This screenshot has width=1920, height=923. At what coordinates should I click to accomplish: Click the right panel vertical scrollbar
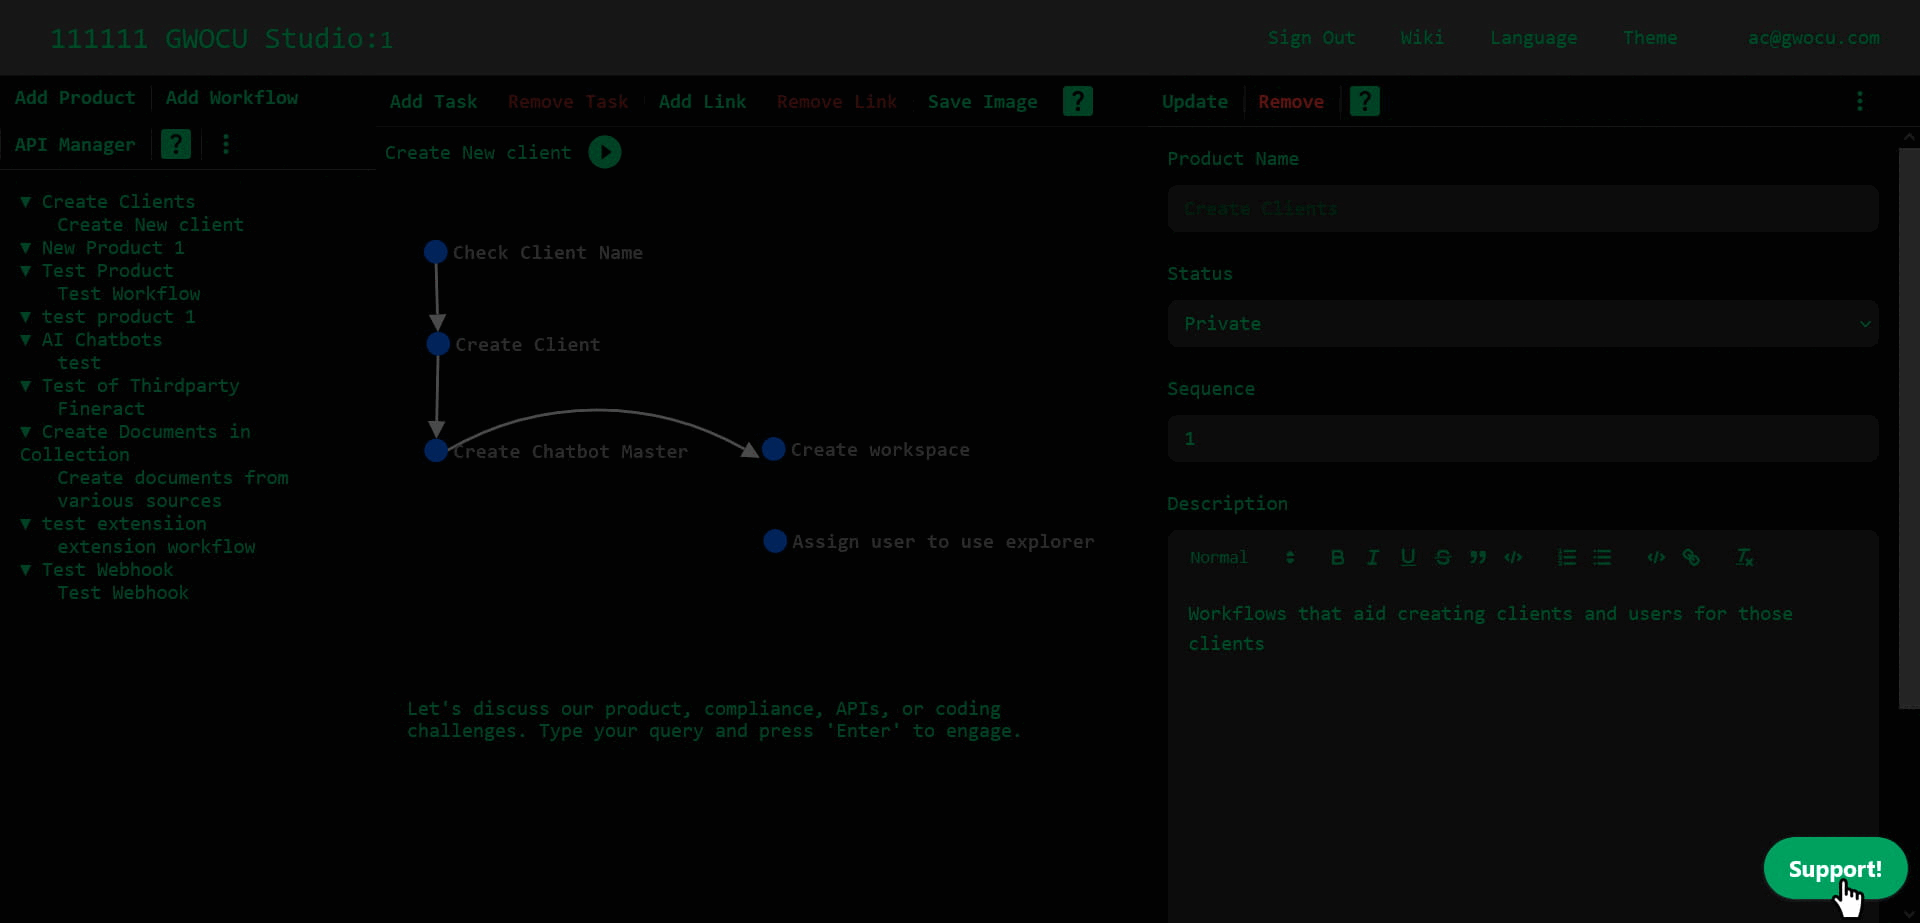(x=1908, y=428)
